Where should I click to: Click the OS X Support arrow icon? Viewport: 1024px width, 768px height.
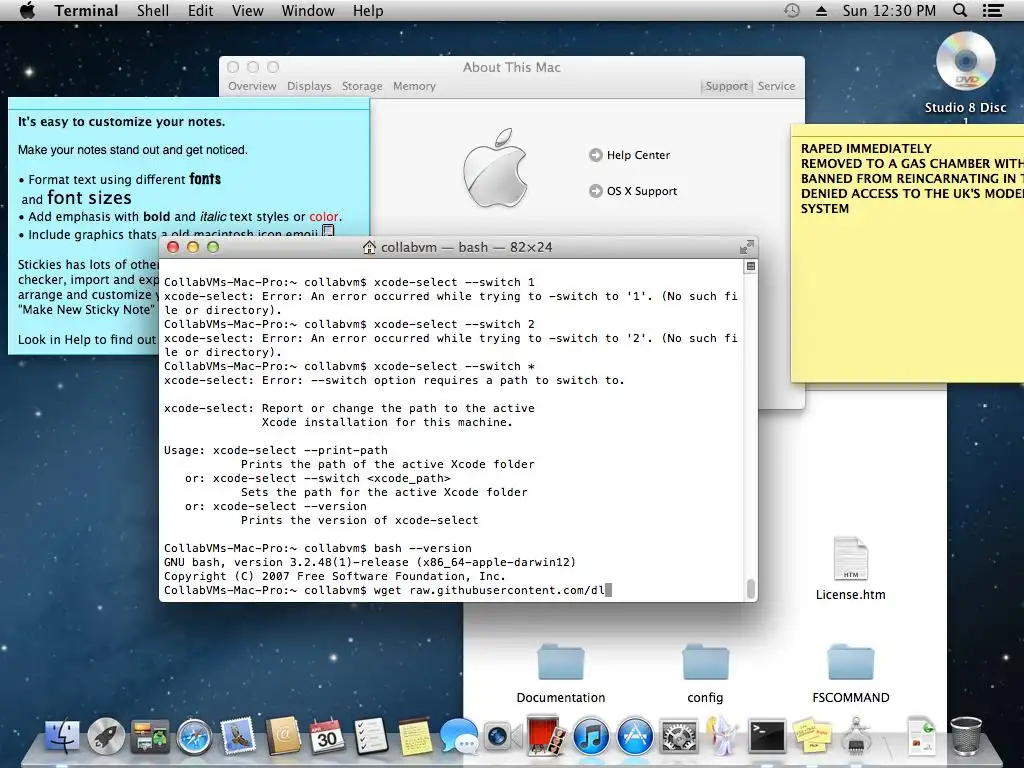click(596, 191)
